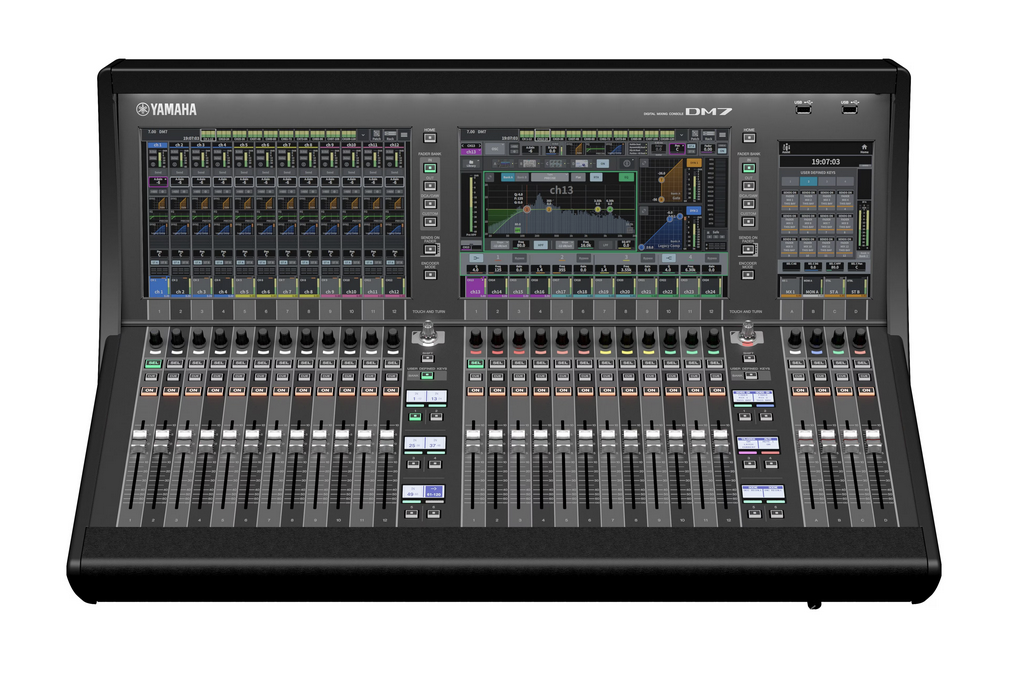The width and height of the screenshot is (1016, 686).
Task: Toggle the lit SEL key of left bay strip 1
Action: (x=154, y=363)
